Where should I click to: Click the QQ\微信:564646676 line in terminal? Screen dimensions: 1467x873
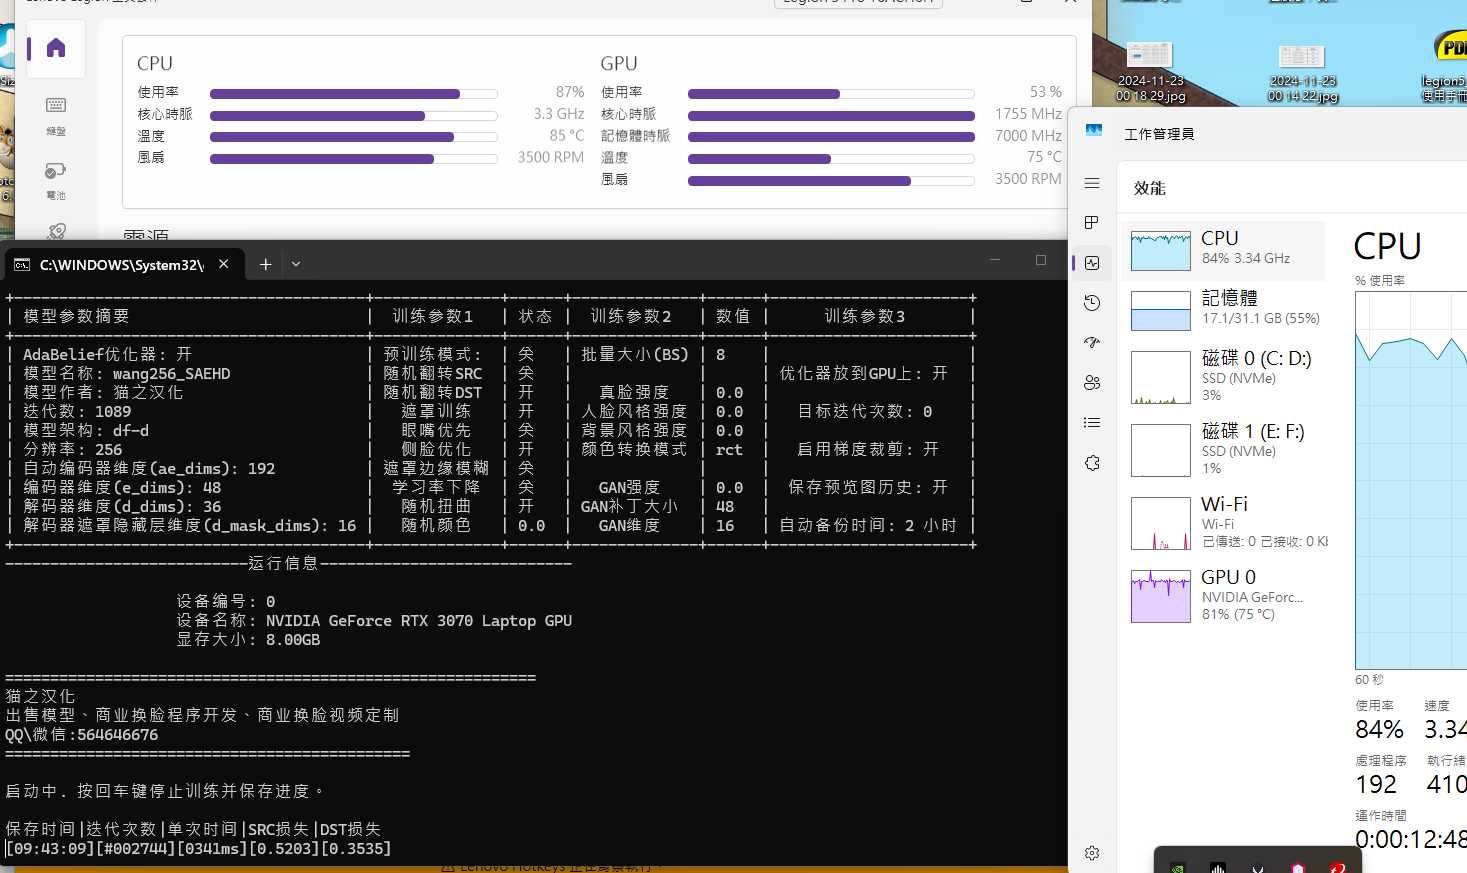[82, 734]
